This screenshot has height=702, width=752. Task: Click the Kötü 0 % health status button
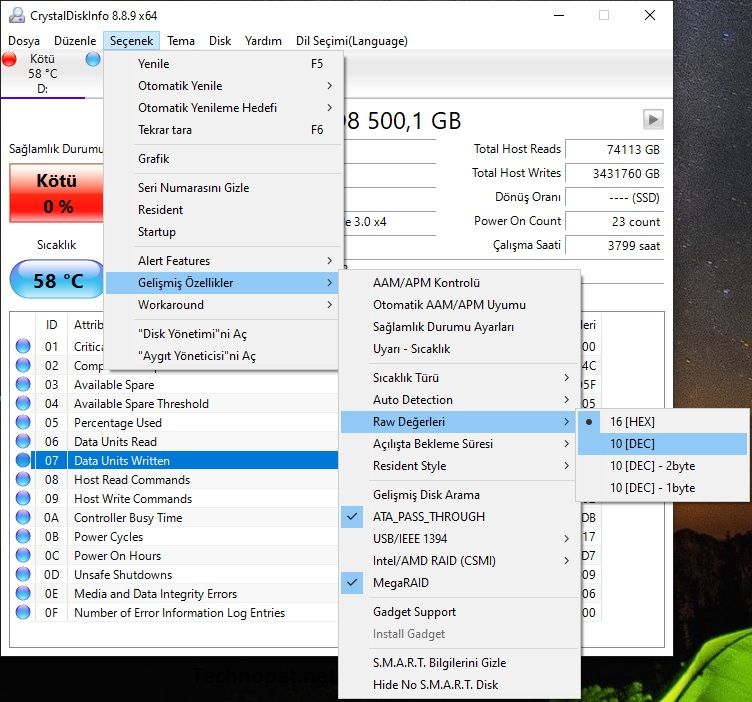click(57, 193)
